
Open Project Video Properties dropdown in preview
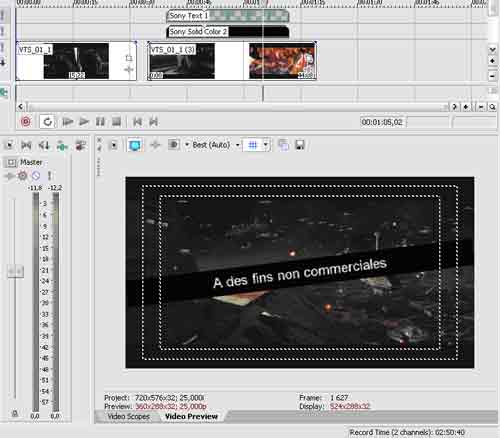114,145
